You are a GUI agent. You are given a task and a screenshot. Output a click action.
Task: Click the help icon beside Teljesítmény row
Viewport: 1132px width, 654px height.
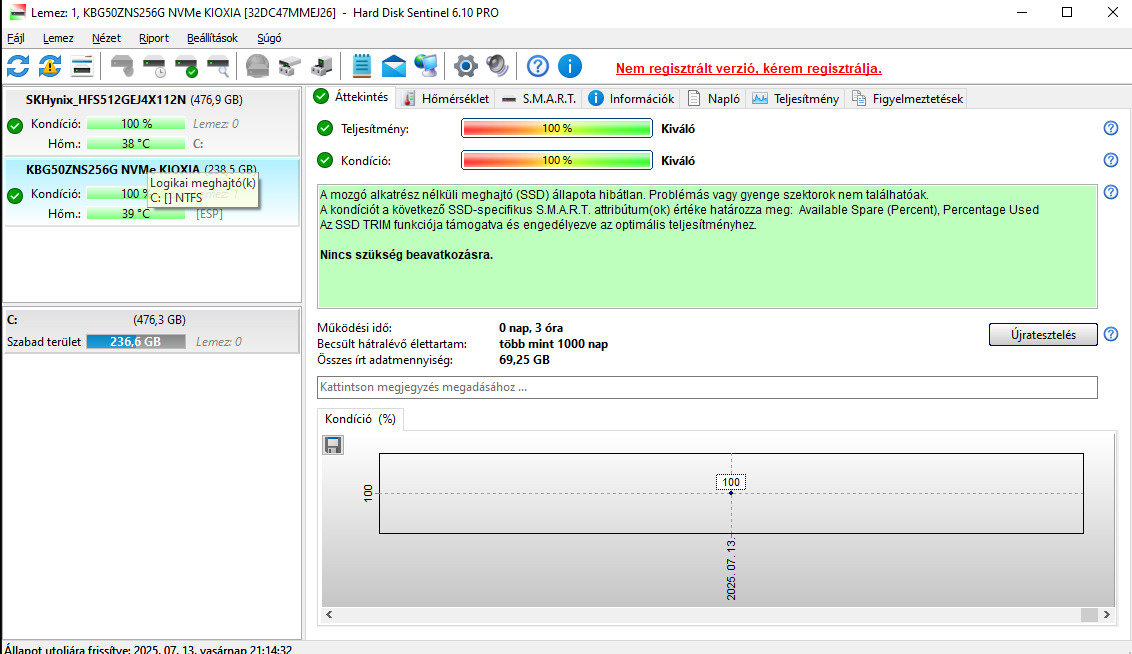pos(1111,128)
